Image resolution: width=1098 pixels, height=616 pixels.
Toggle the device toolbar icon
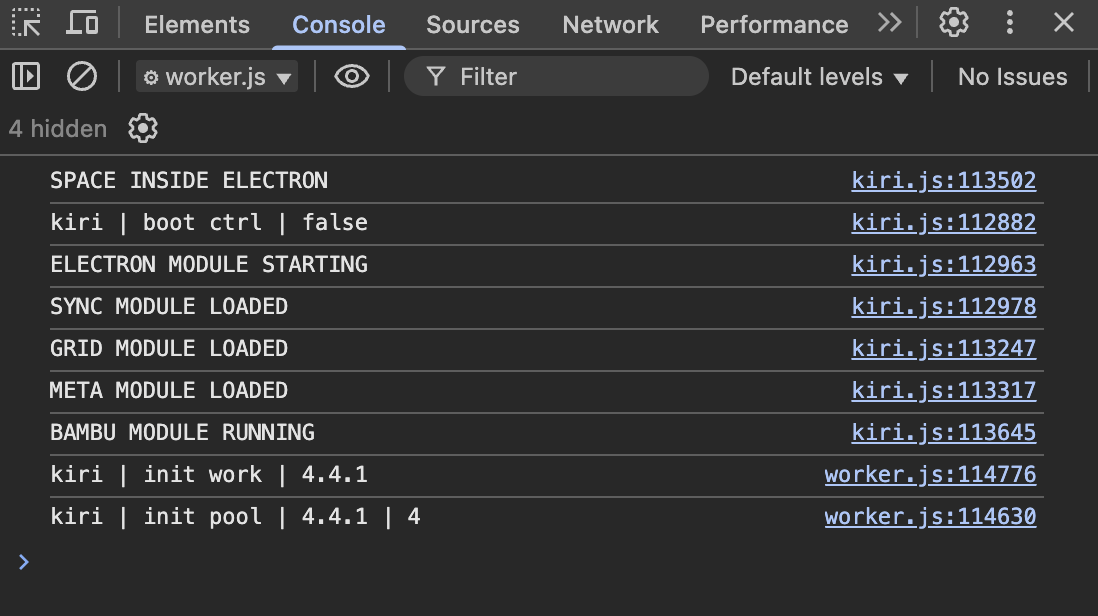click(x=82, y=23)
